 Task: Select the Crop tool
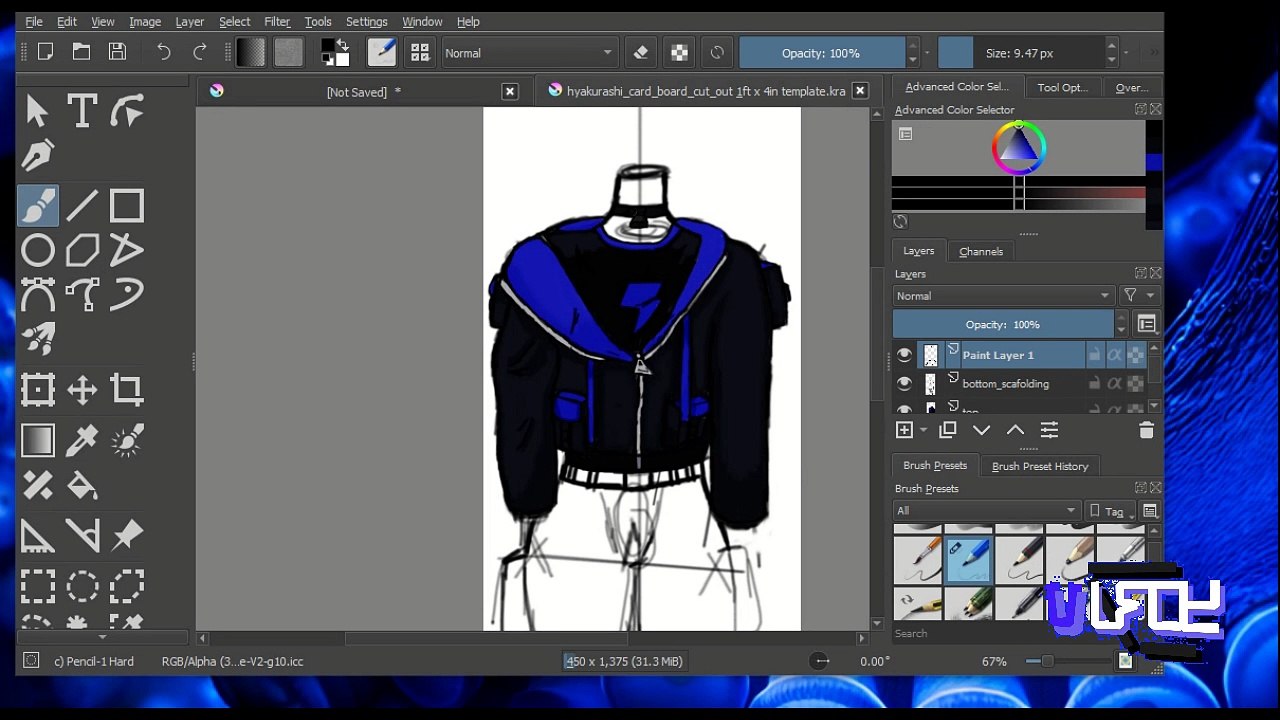[127, 389]
